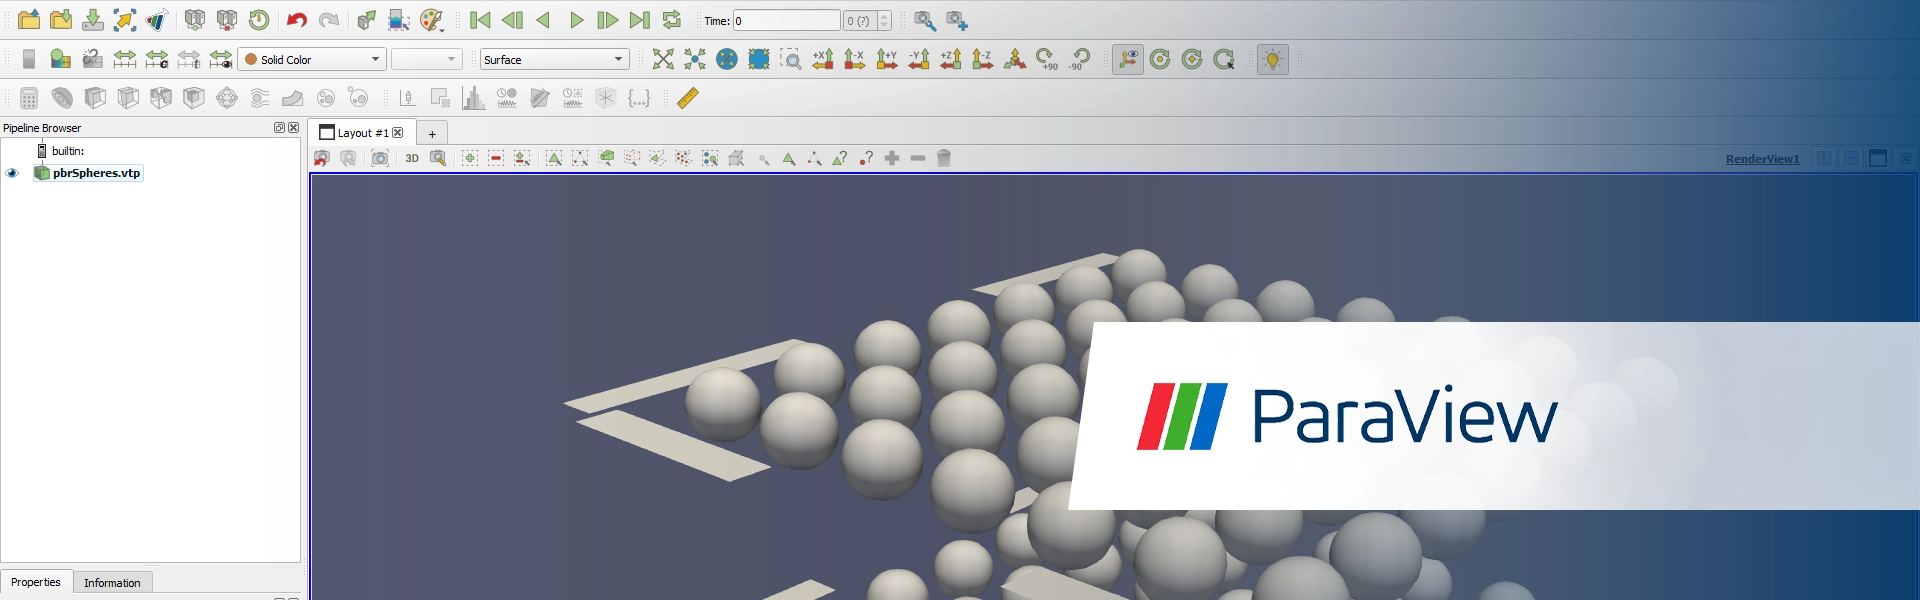Toggle the light kit bulb button
Viewport: 1920px width, 600px height.
[1272, 60]
